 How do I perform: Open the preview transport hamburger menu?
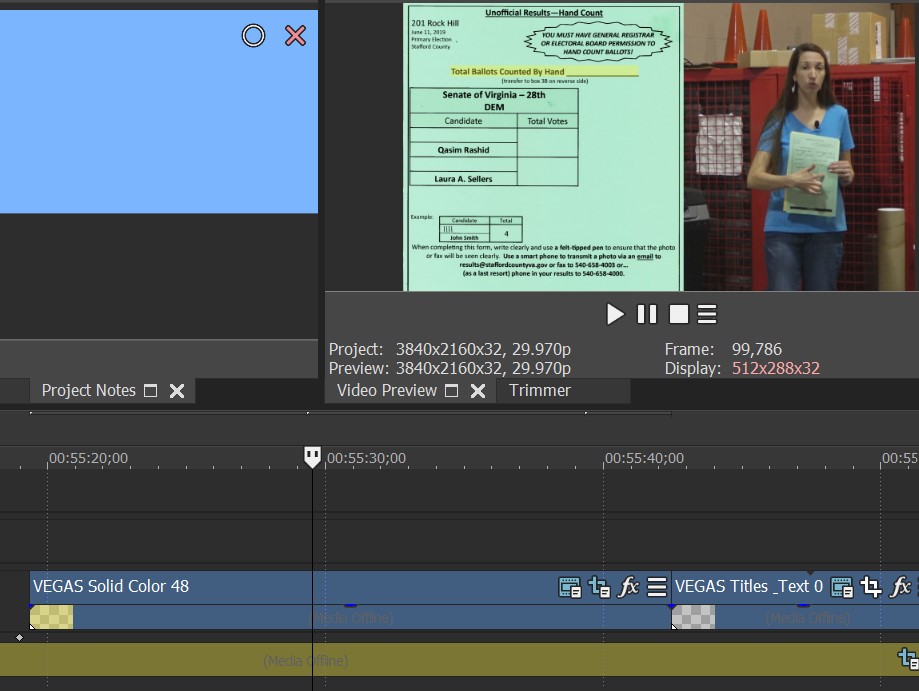point(707,314)
